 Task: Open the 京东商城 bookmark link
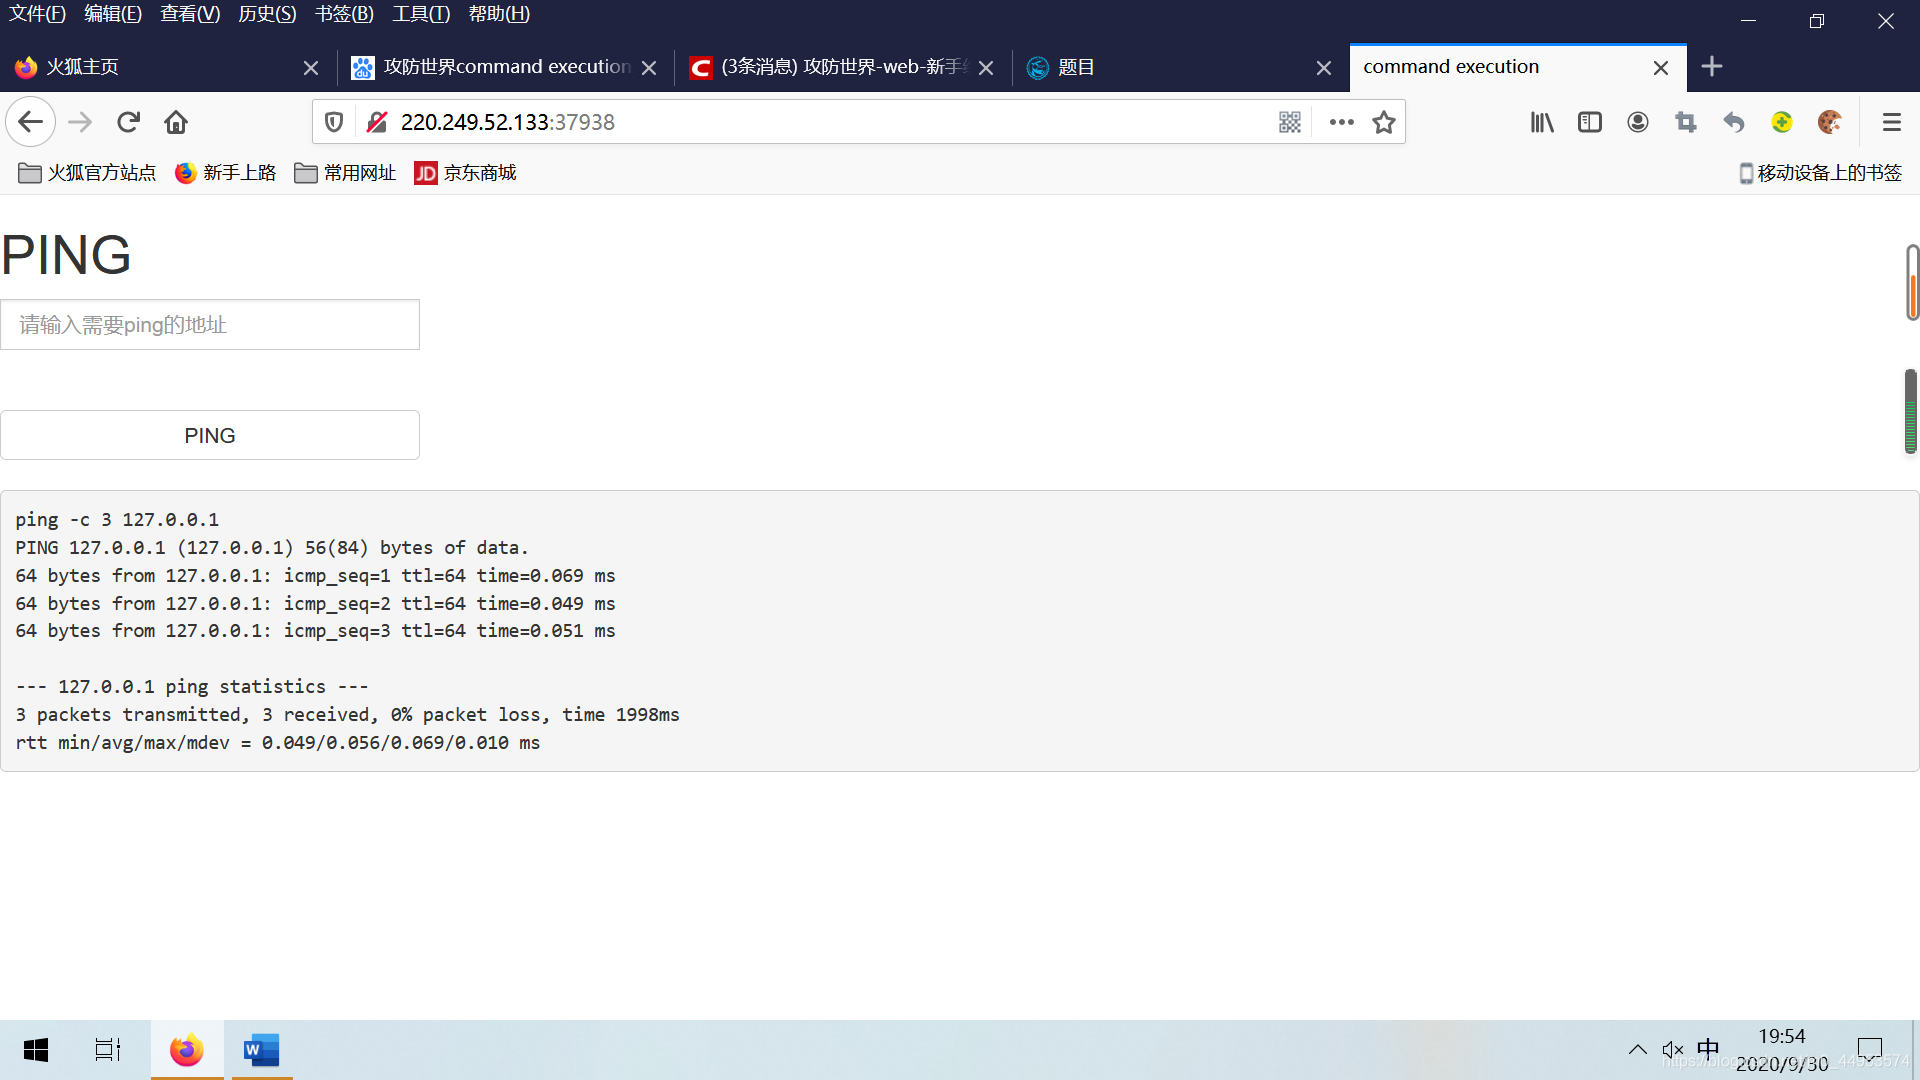point(464,172)
